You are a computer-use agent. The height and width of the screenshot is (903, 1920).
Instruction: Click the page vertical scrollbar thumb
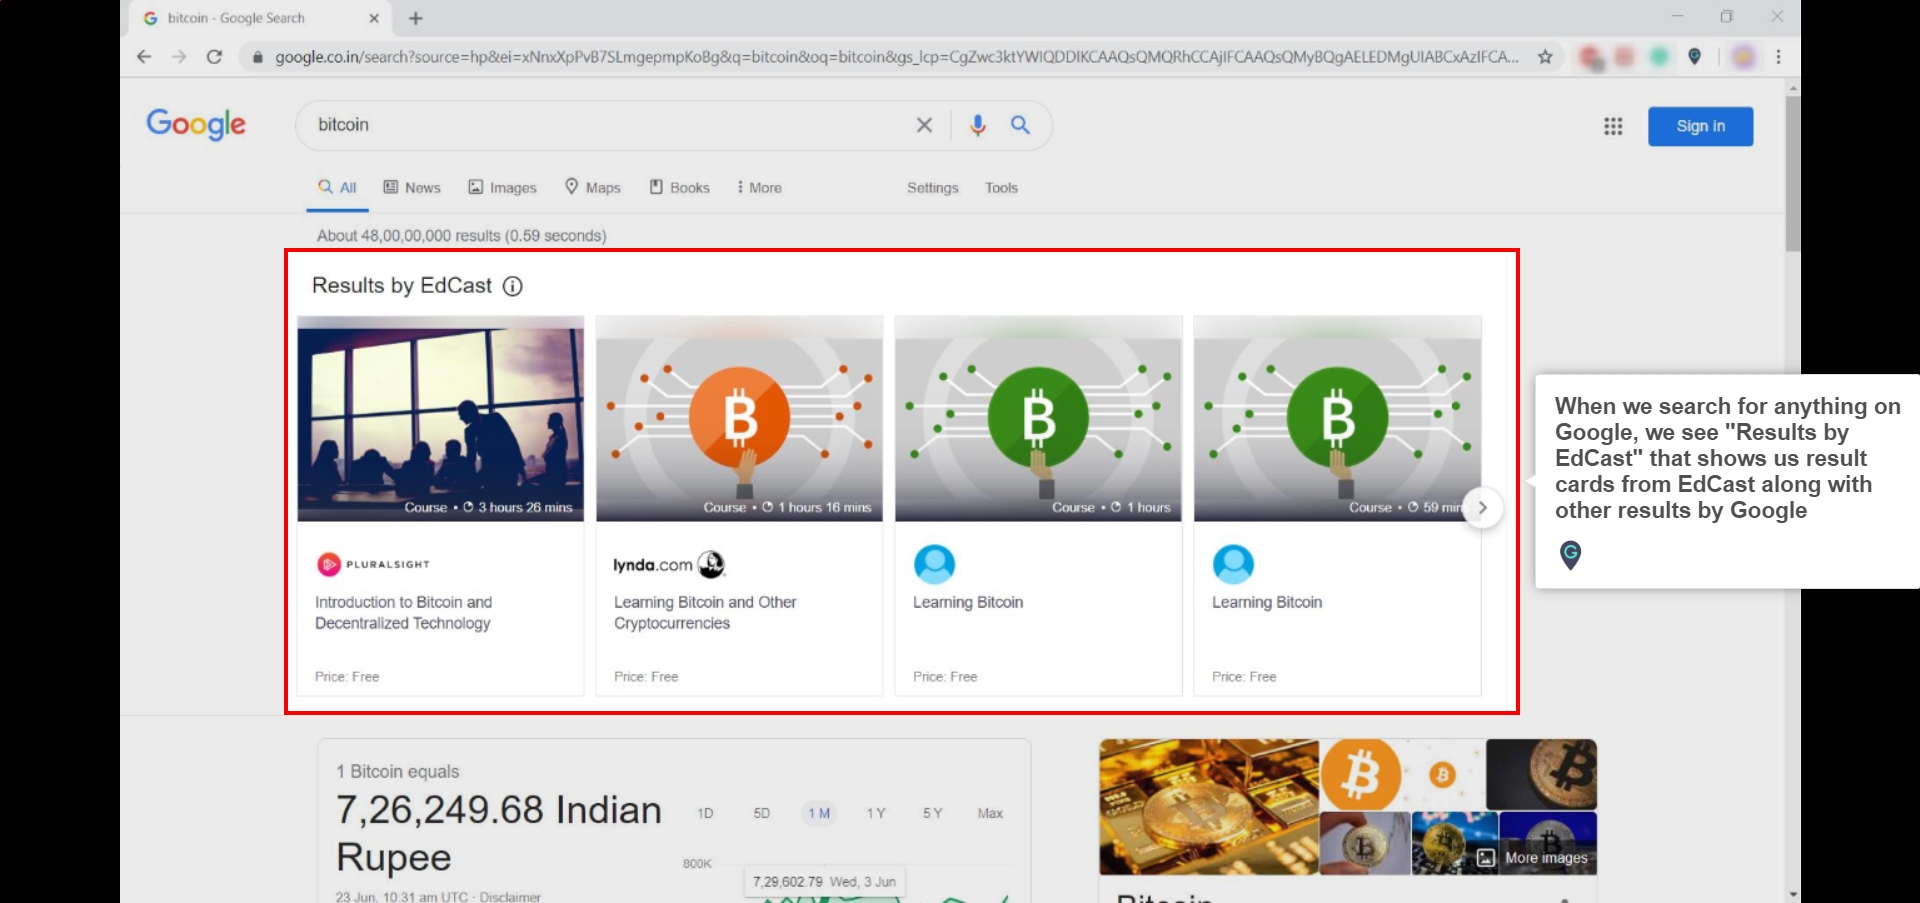(1792, 175)
